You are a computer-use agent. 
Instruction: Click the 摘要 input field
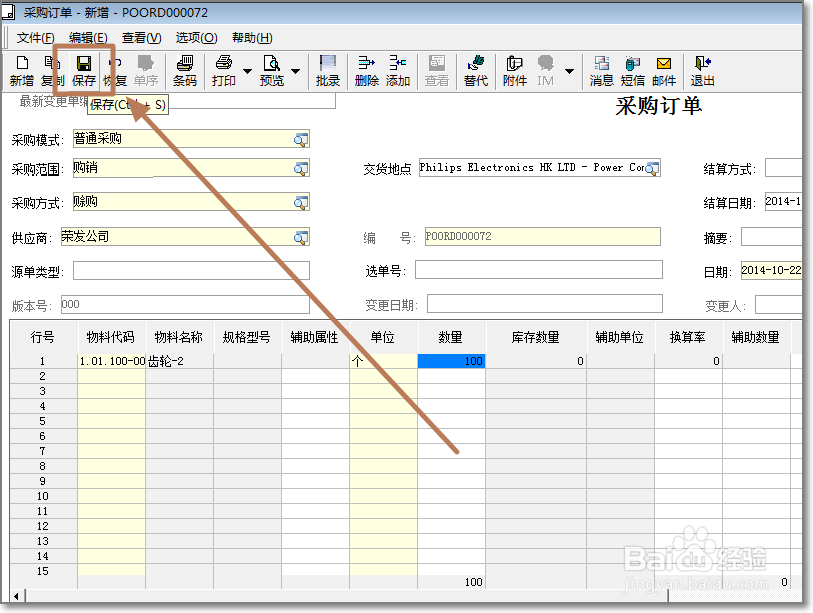coord(772,236)
